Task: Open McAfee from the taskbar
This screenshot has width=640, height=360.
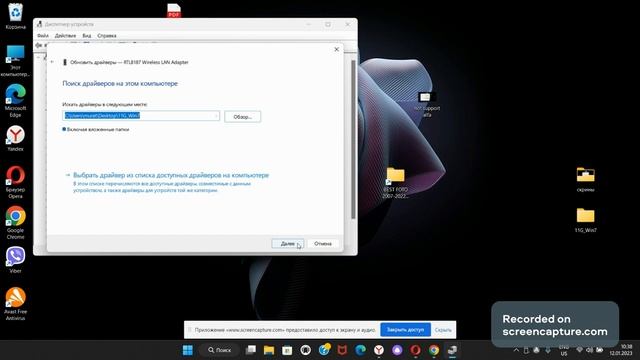Action: click(342, 350)
